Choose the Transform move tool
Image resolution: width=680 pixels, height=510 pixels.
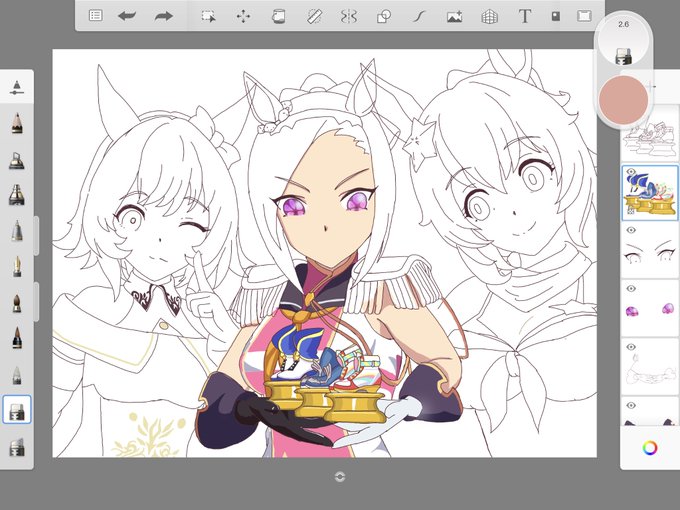[x=243, y=16]
